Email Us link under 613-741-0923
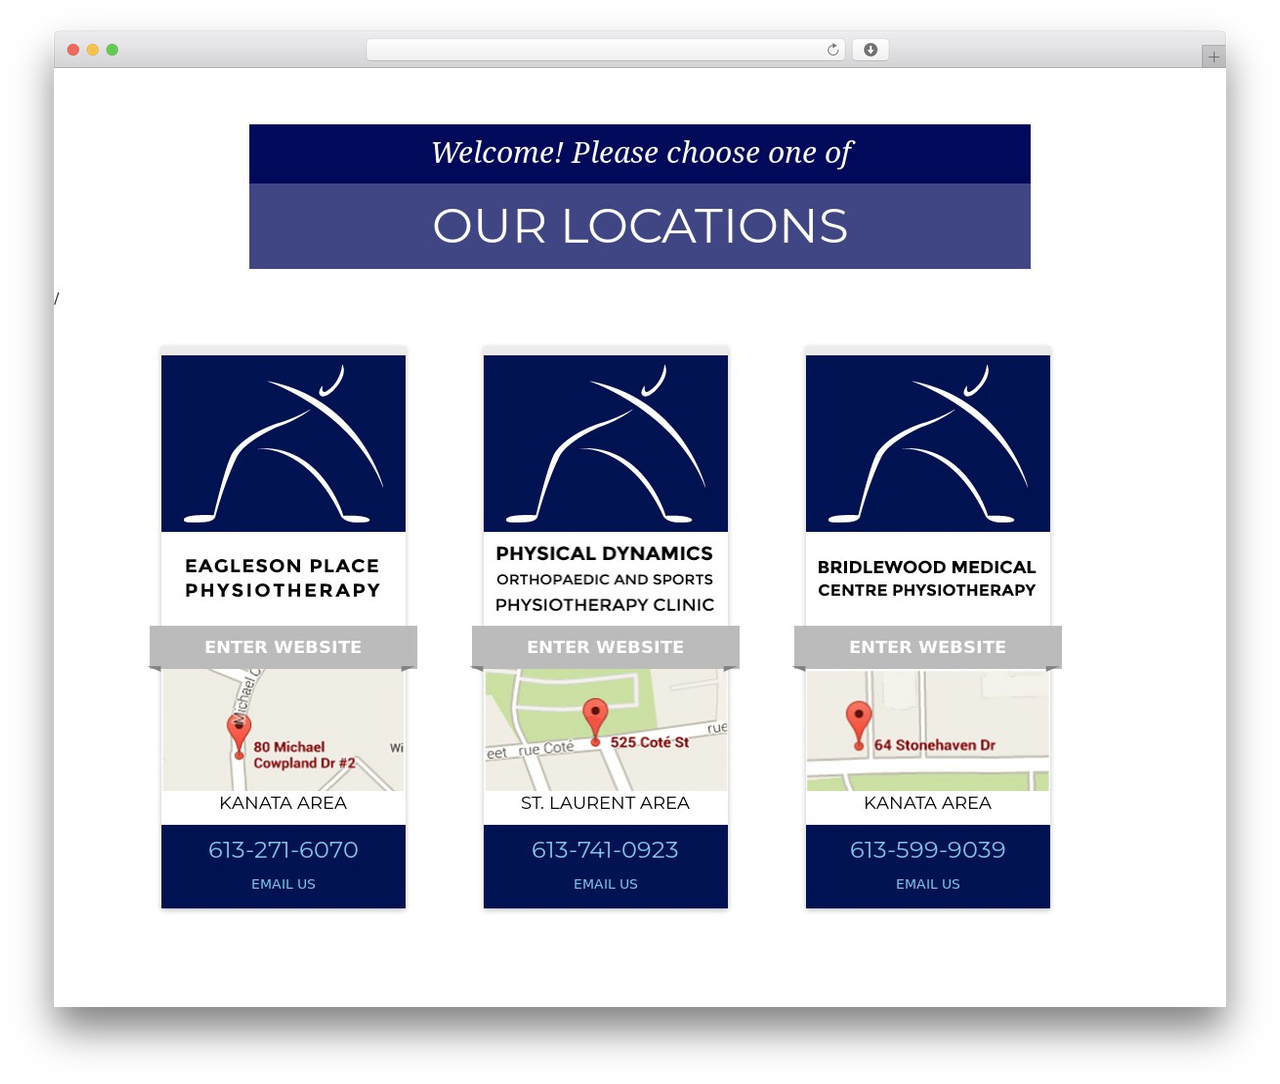The height and width of the screenshot is (1084, 1280). [606, 884]
